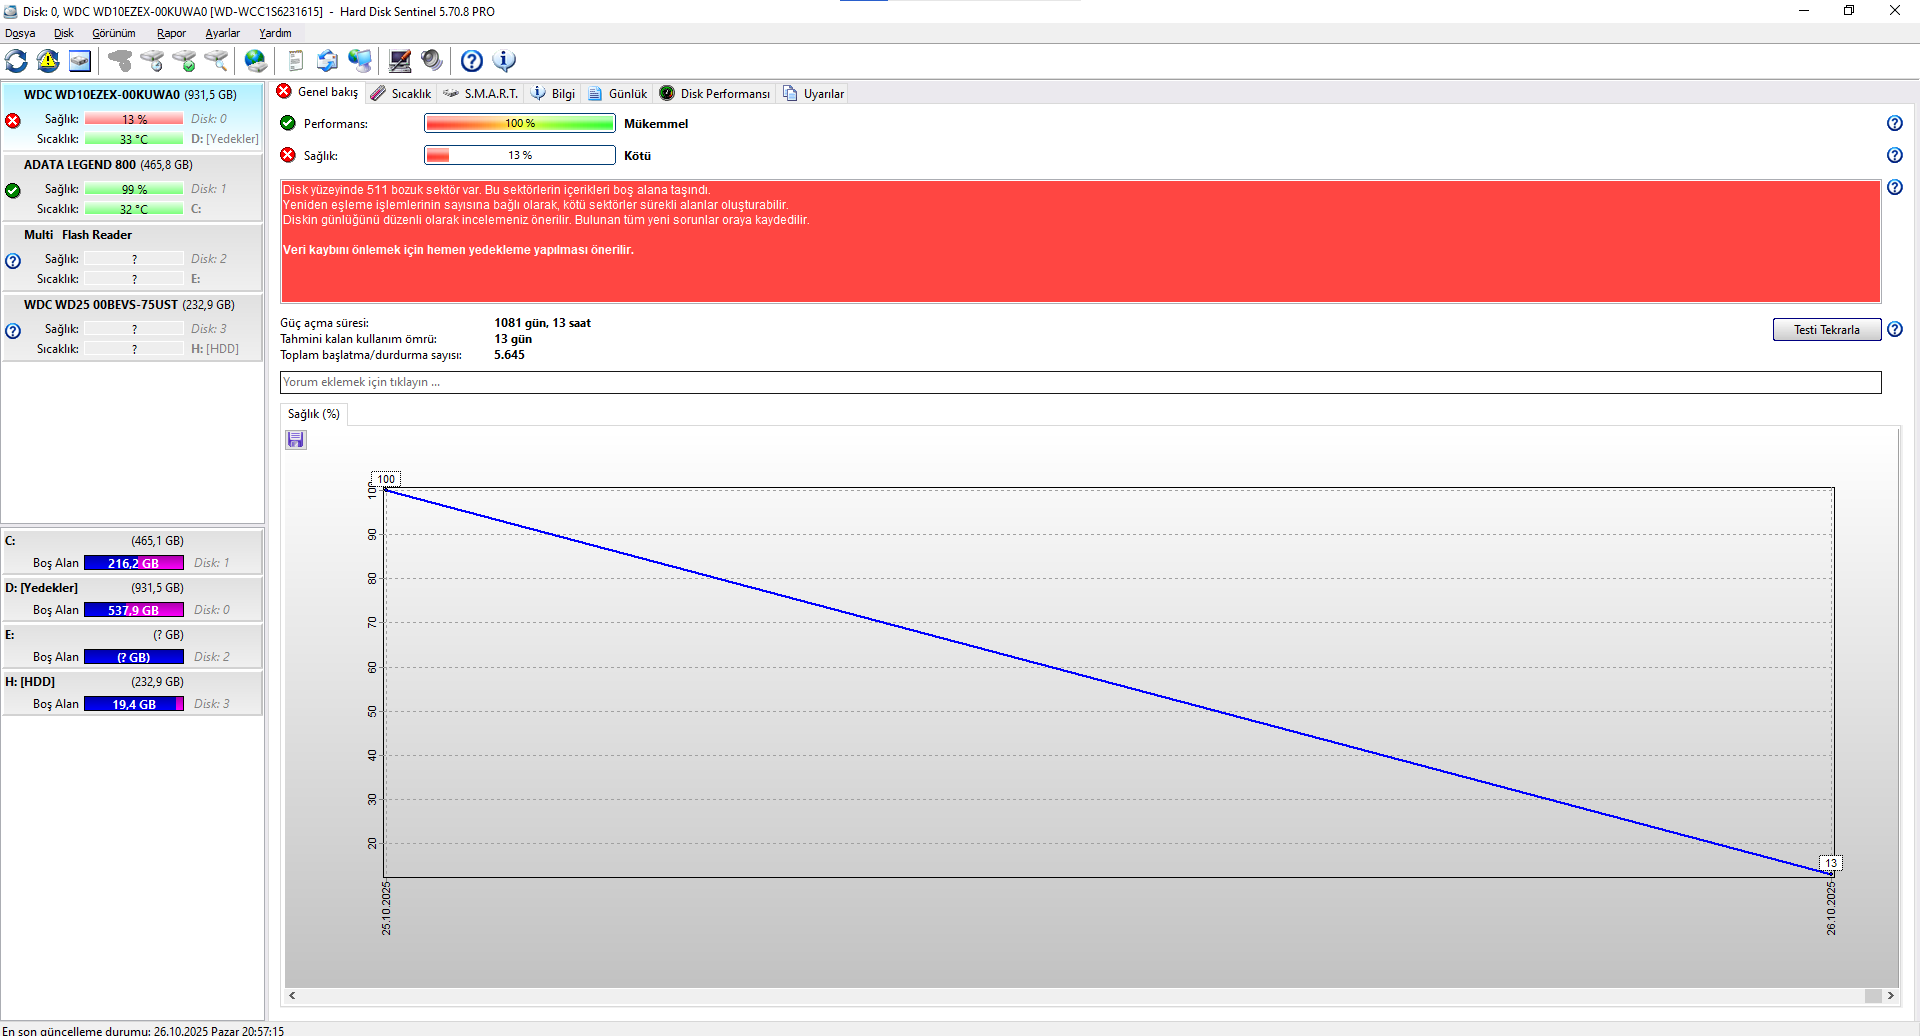The width and height of the screenshot is (1920, 1036).
Task: Click the Testi Tekrarla button
Action: [1827, 329]
